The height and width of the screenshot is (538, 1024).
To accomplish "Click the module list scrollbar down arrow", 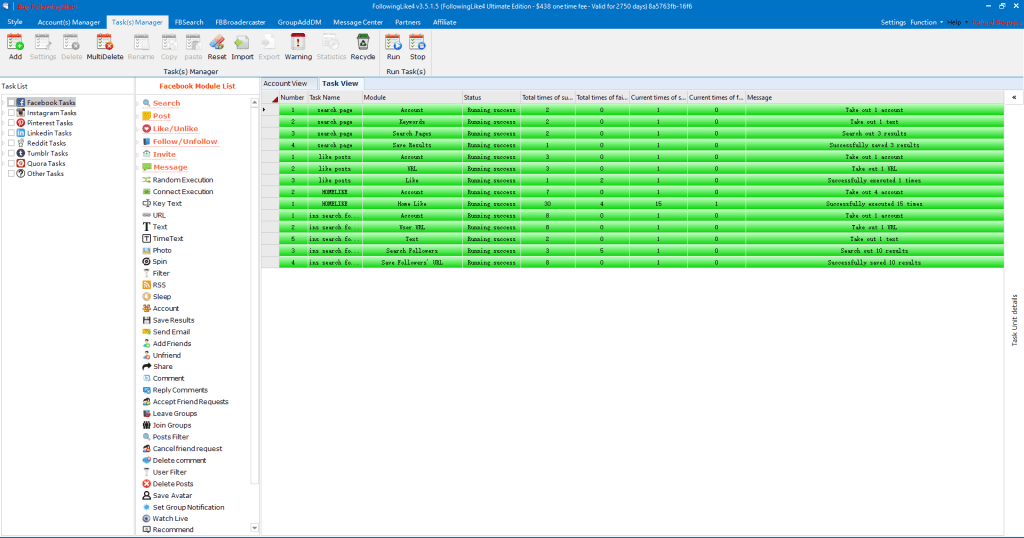I will point(254,527).
